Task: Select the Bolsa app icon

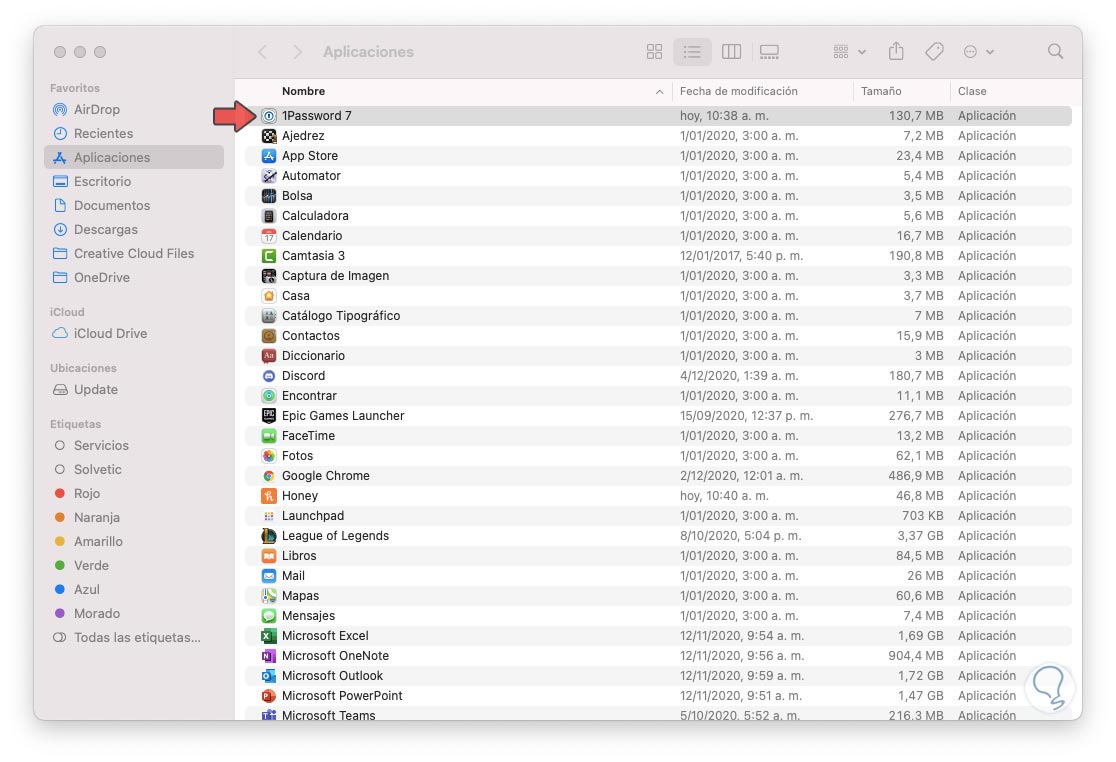Action: [268, 196]
